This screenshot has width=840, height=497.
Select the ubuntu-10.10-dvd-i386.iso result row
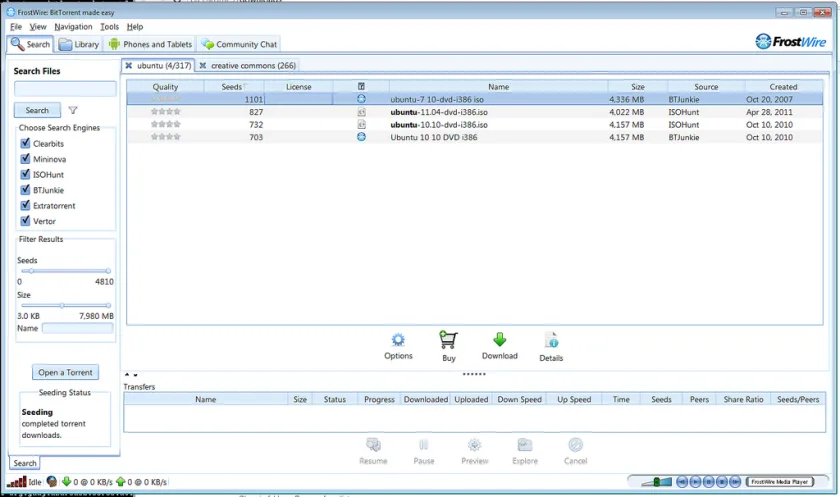click(475, 124)
